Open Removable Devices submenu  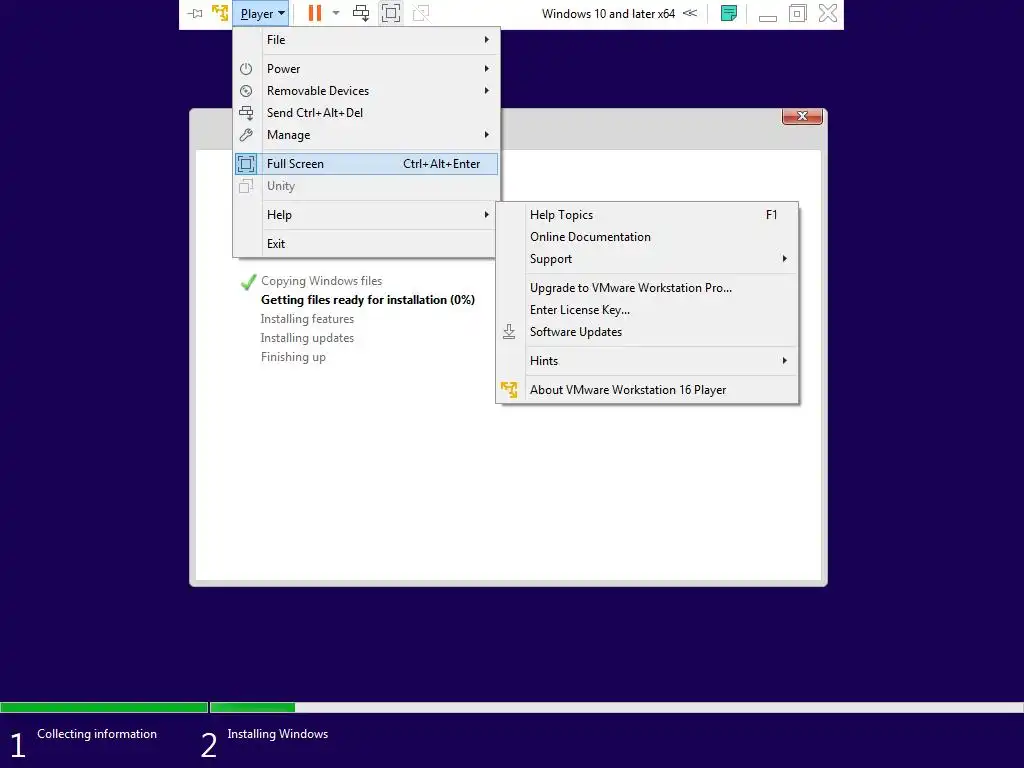click(366, 91)
